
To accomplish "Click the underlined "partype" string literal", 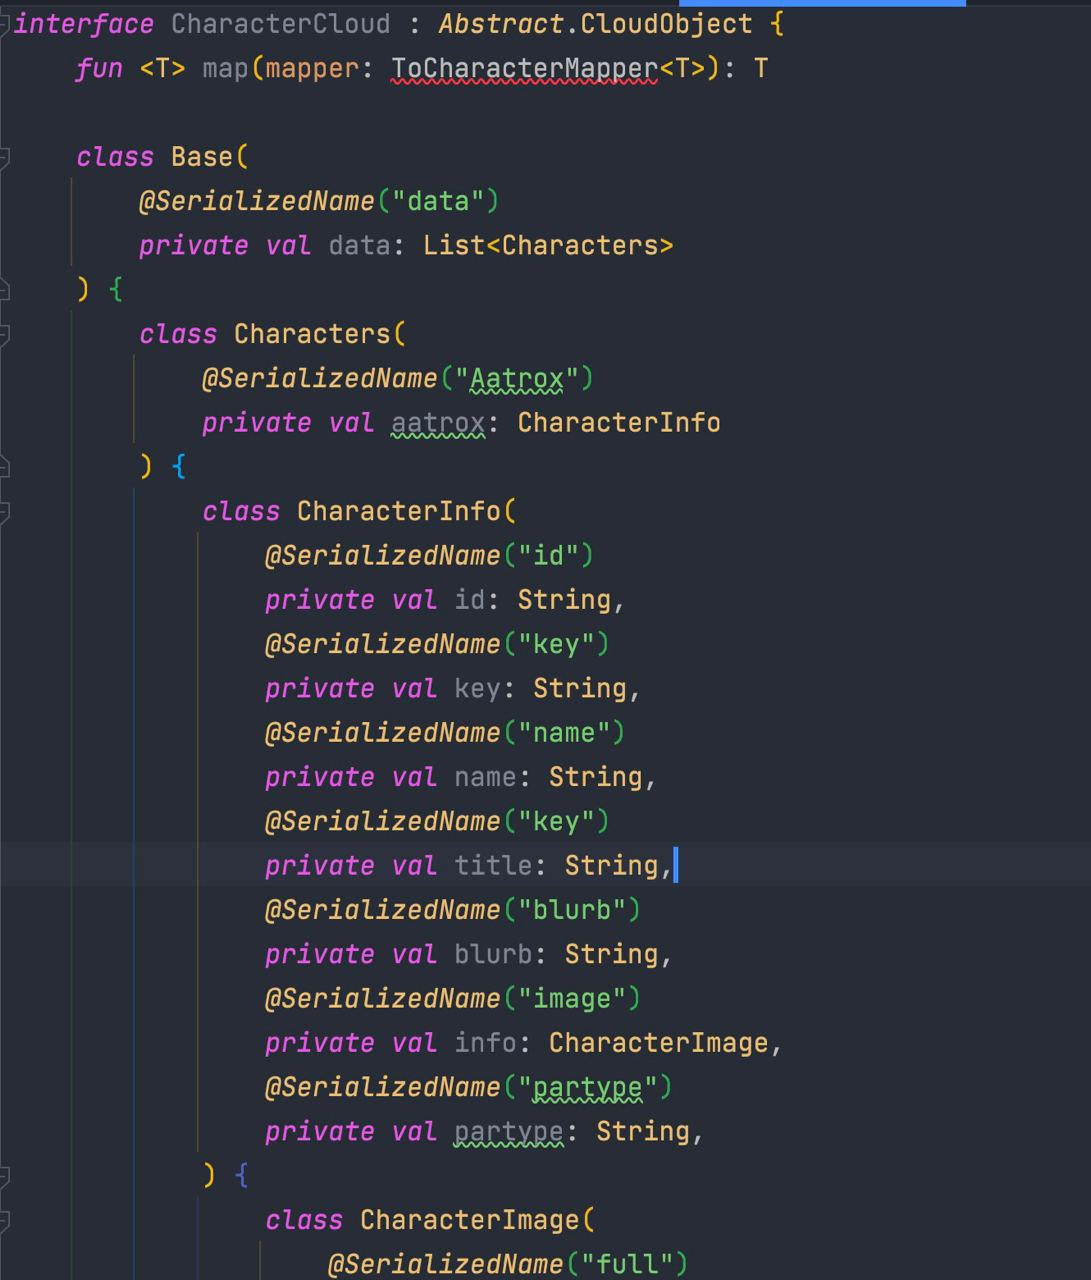I will pos(587,1087).
